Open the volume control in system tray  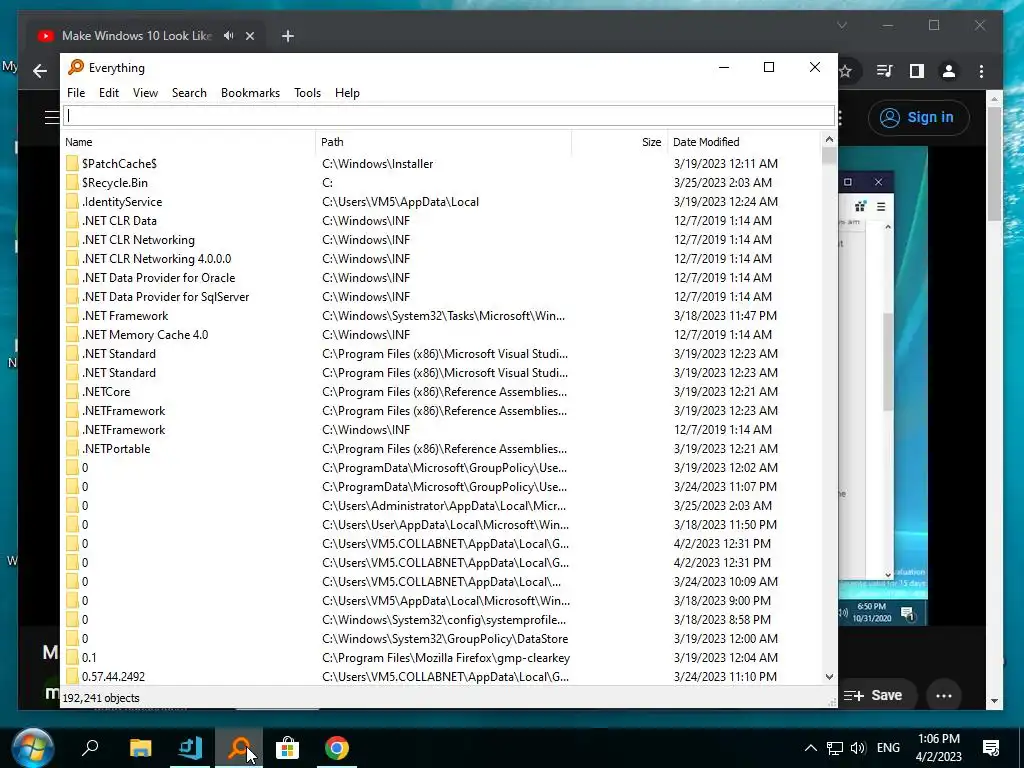[x=858, y=748]
